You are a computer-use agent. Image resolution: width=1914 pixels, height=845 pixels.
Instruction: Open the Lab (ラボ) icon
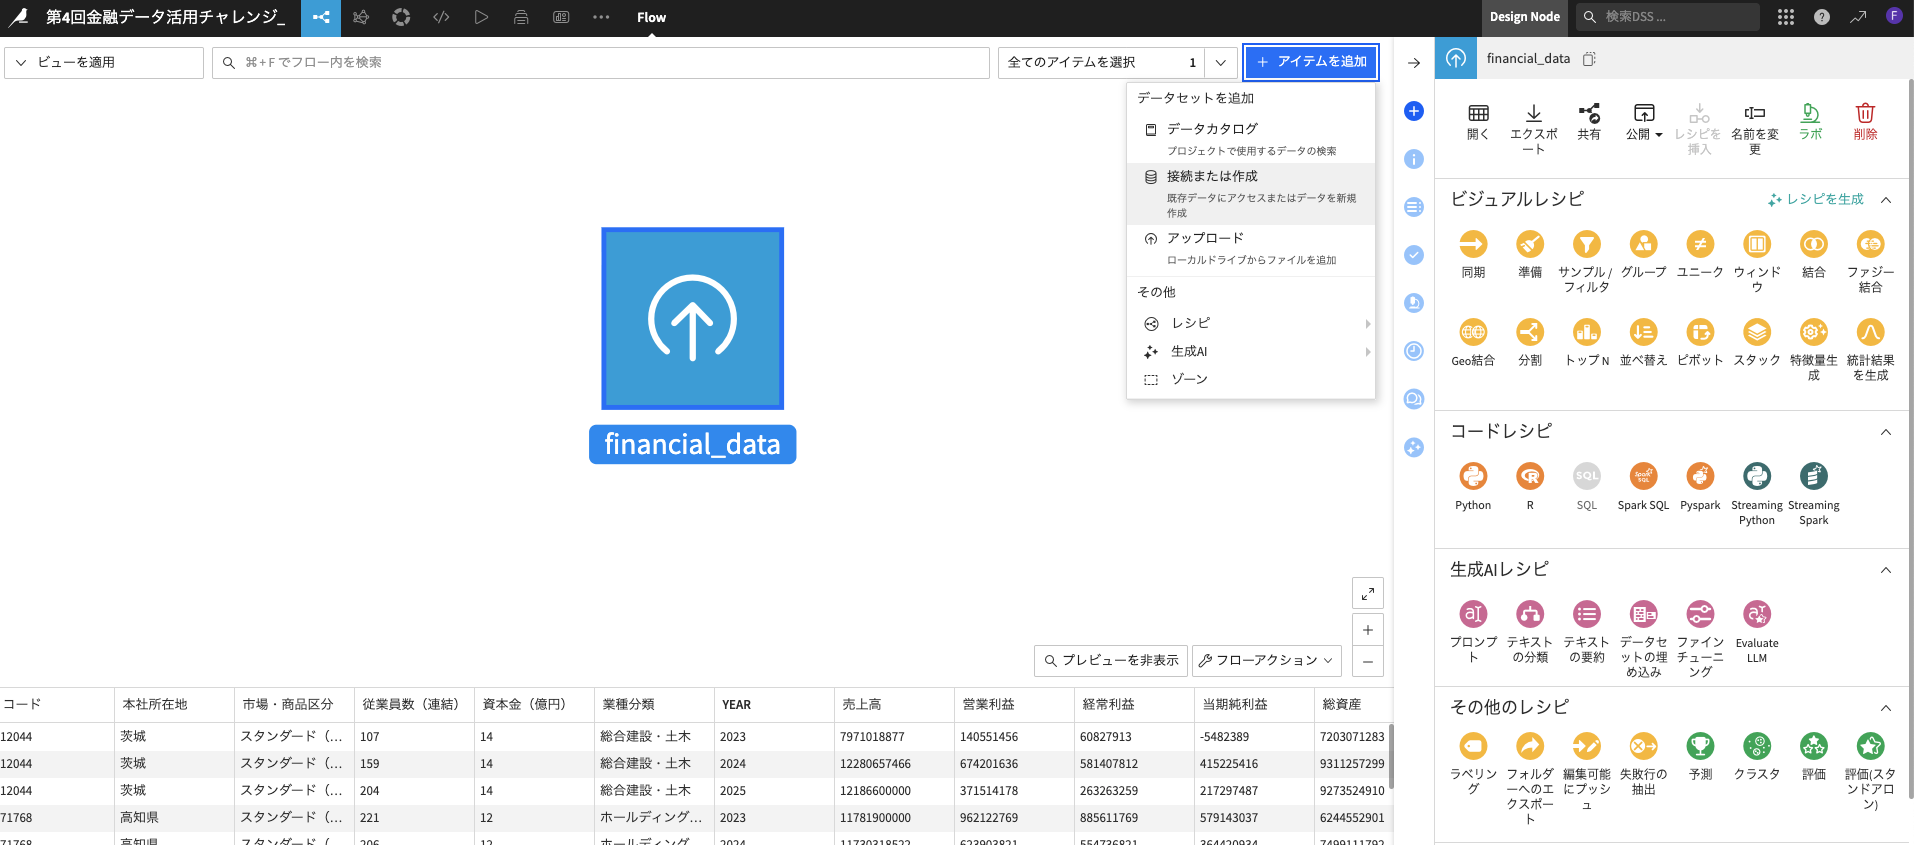pyautogui.click(x=1811, y=113)
